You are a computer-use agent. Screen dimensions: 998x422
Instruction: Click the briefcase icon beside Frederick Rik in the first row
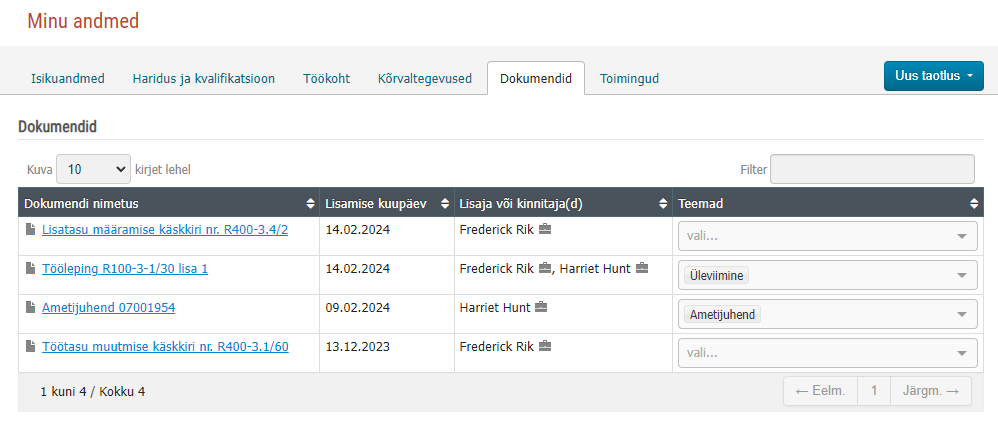click(x=545, y=230)
